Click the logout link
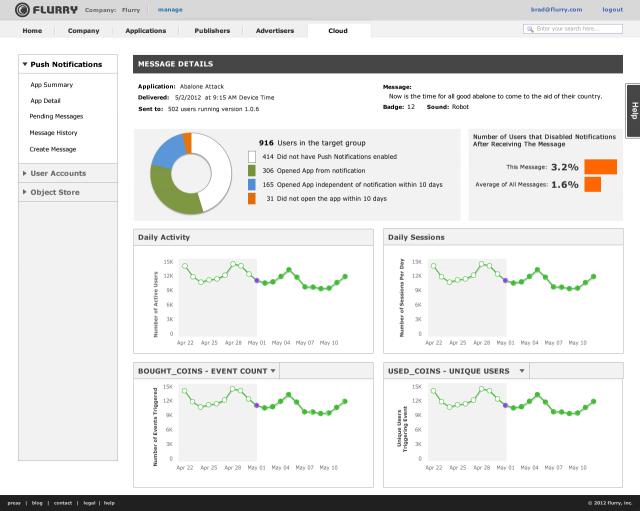The height and width of the screenshot is (511, 640). coord(612,9)
